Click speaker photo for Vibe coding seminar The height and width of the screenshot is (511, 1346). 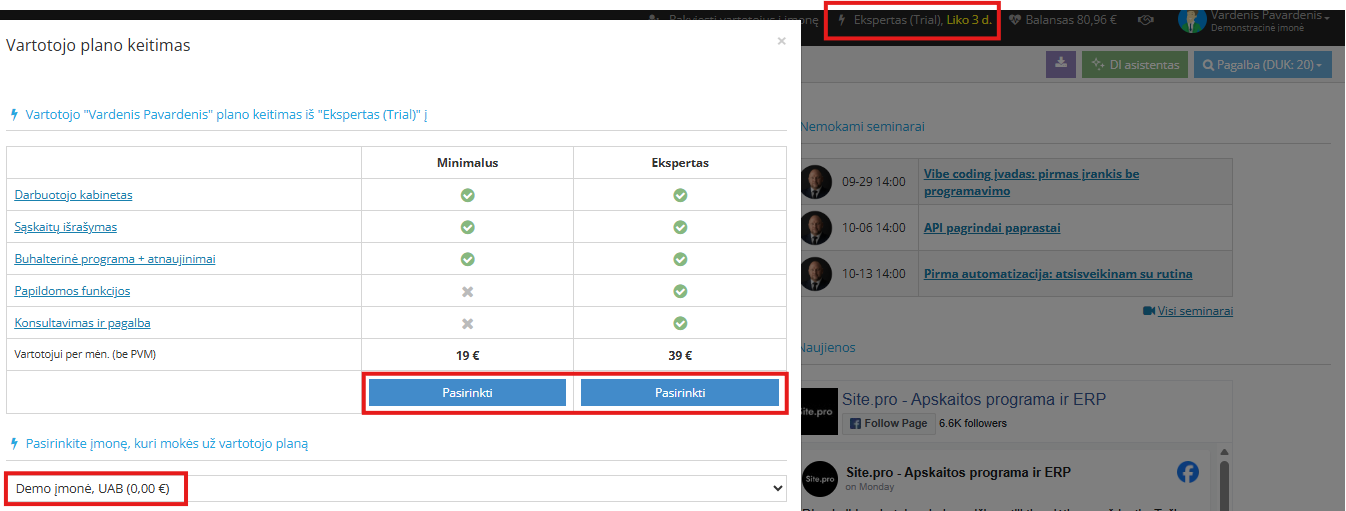point(816,181)
